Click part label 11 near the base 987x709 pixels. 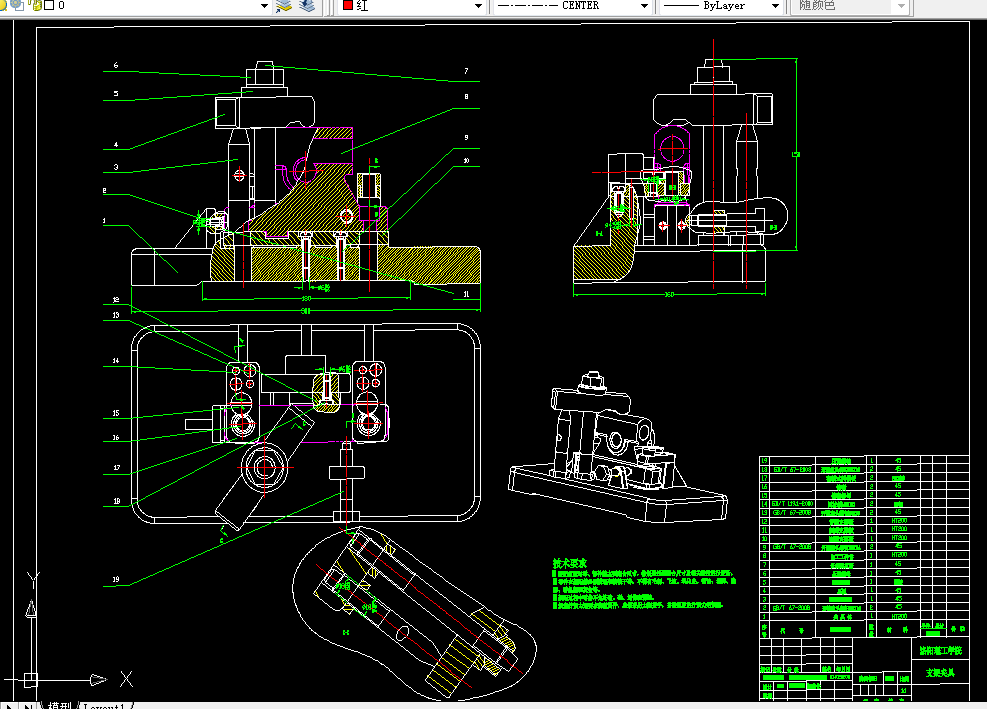click(466, 294)
